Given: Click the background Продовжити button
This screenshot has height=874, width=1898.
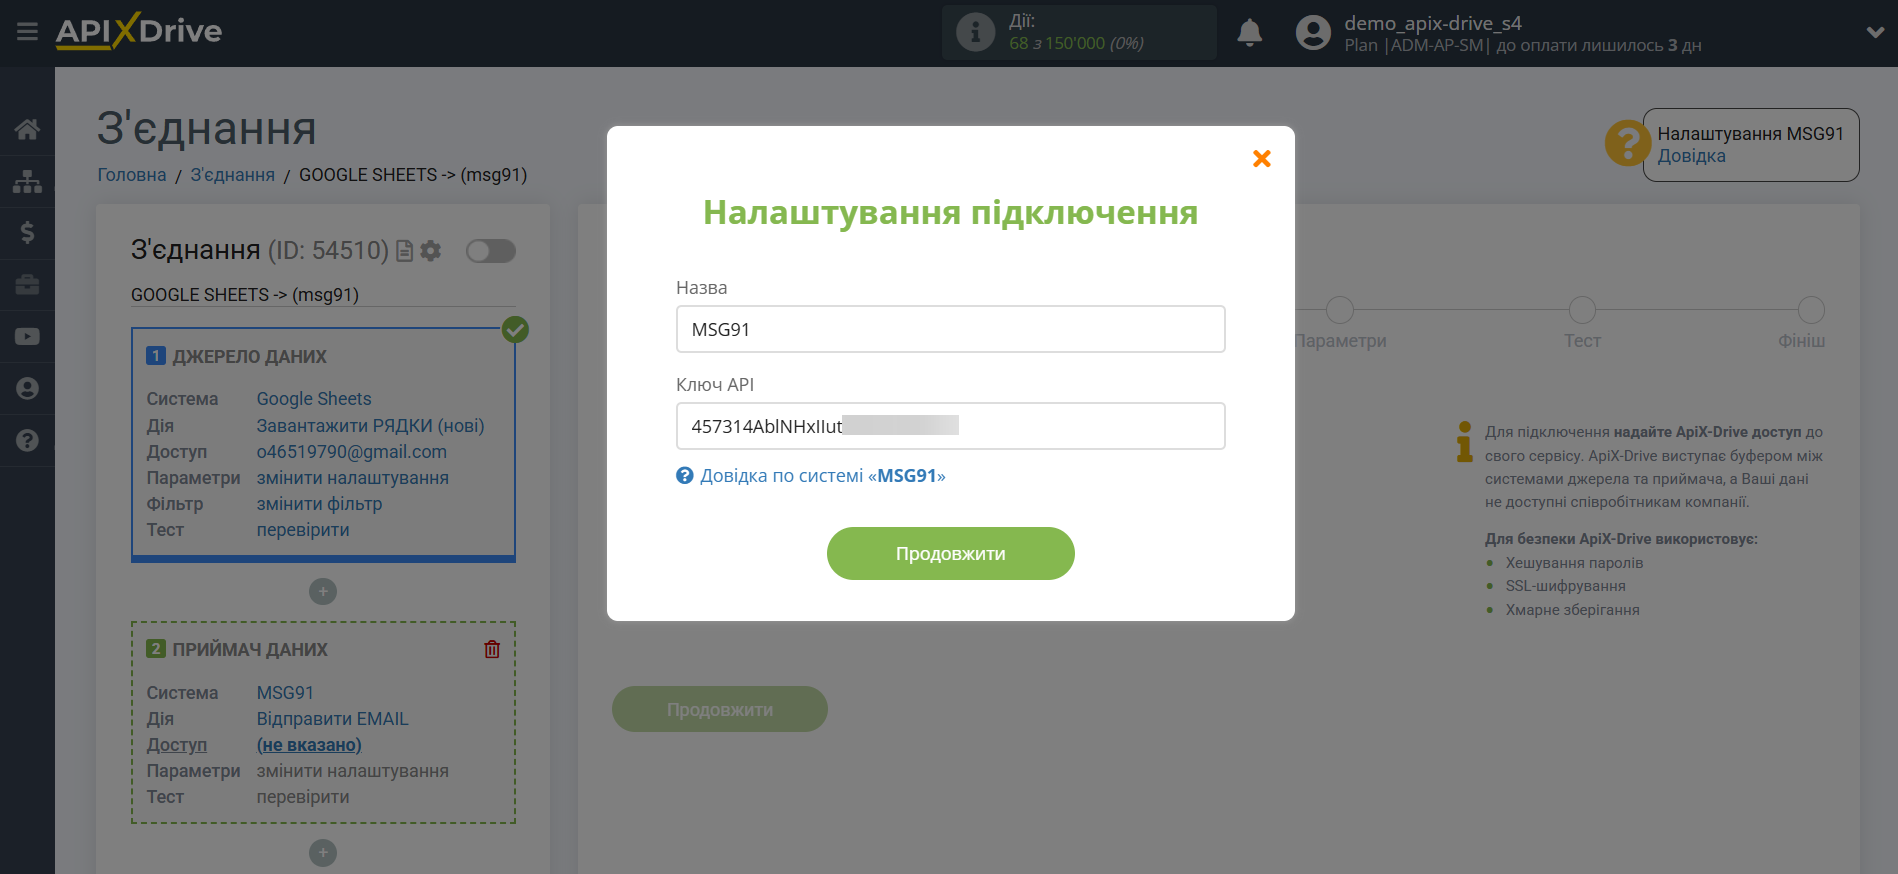Looking at the screenshot, I should tap(720, 709).
